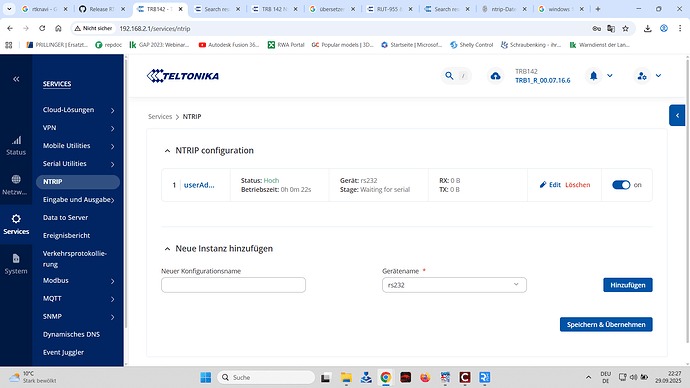
Task: Go back with the browser back arrow
Action: 10,28
